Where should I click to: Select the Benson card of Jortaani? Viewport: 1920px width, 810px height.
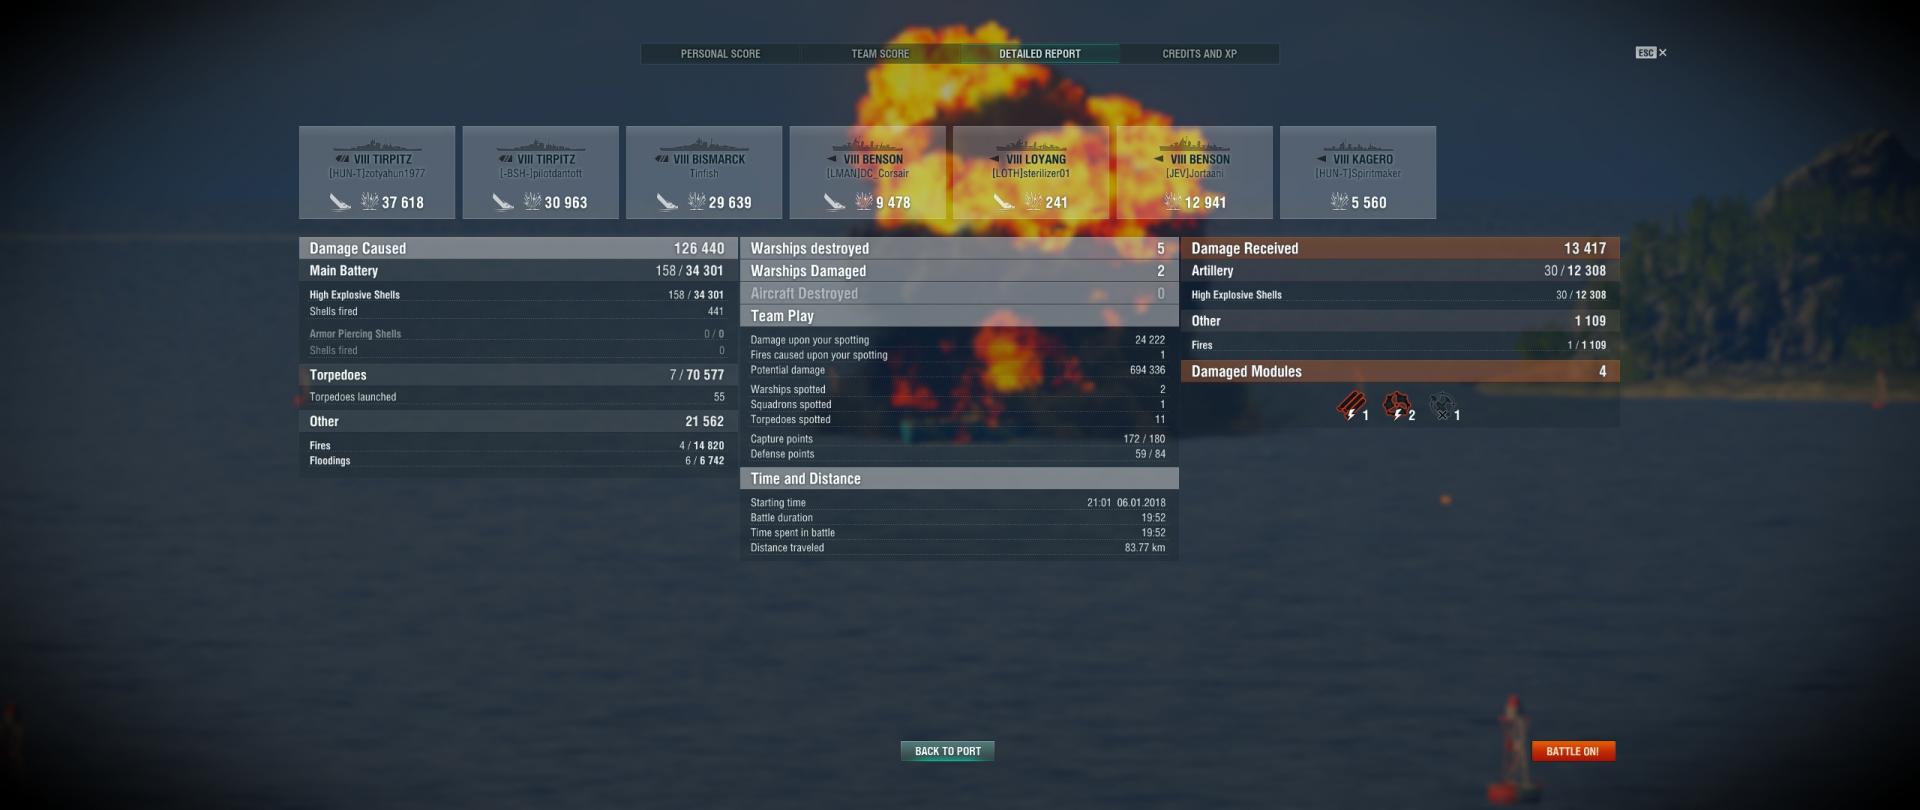pos(1195,172)
